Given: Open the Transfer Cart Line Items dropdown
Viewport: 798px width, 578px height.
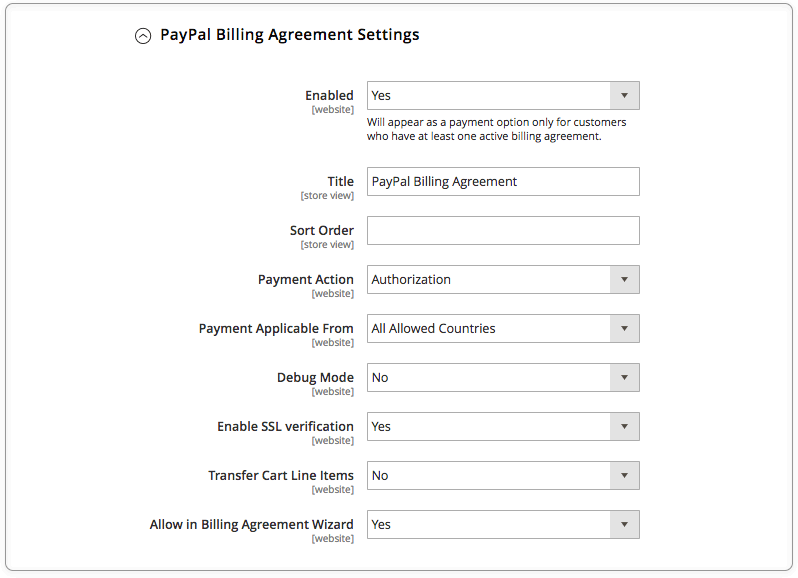Looking at the screenshot, I should (x=489, y=476).
